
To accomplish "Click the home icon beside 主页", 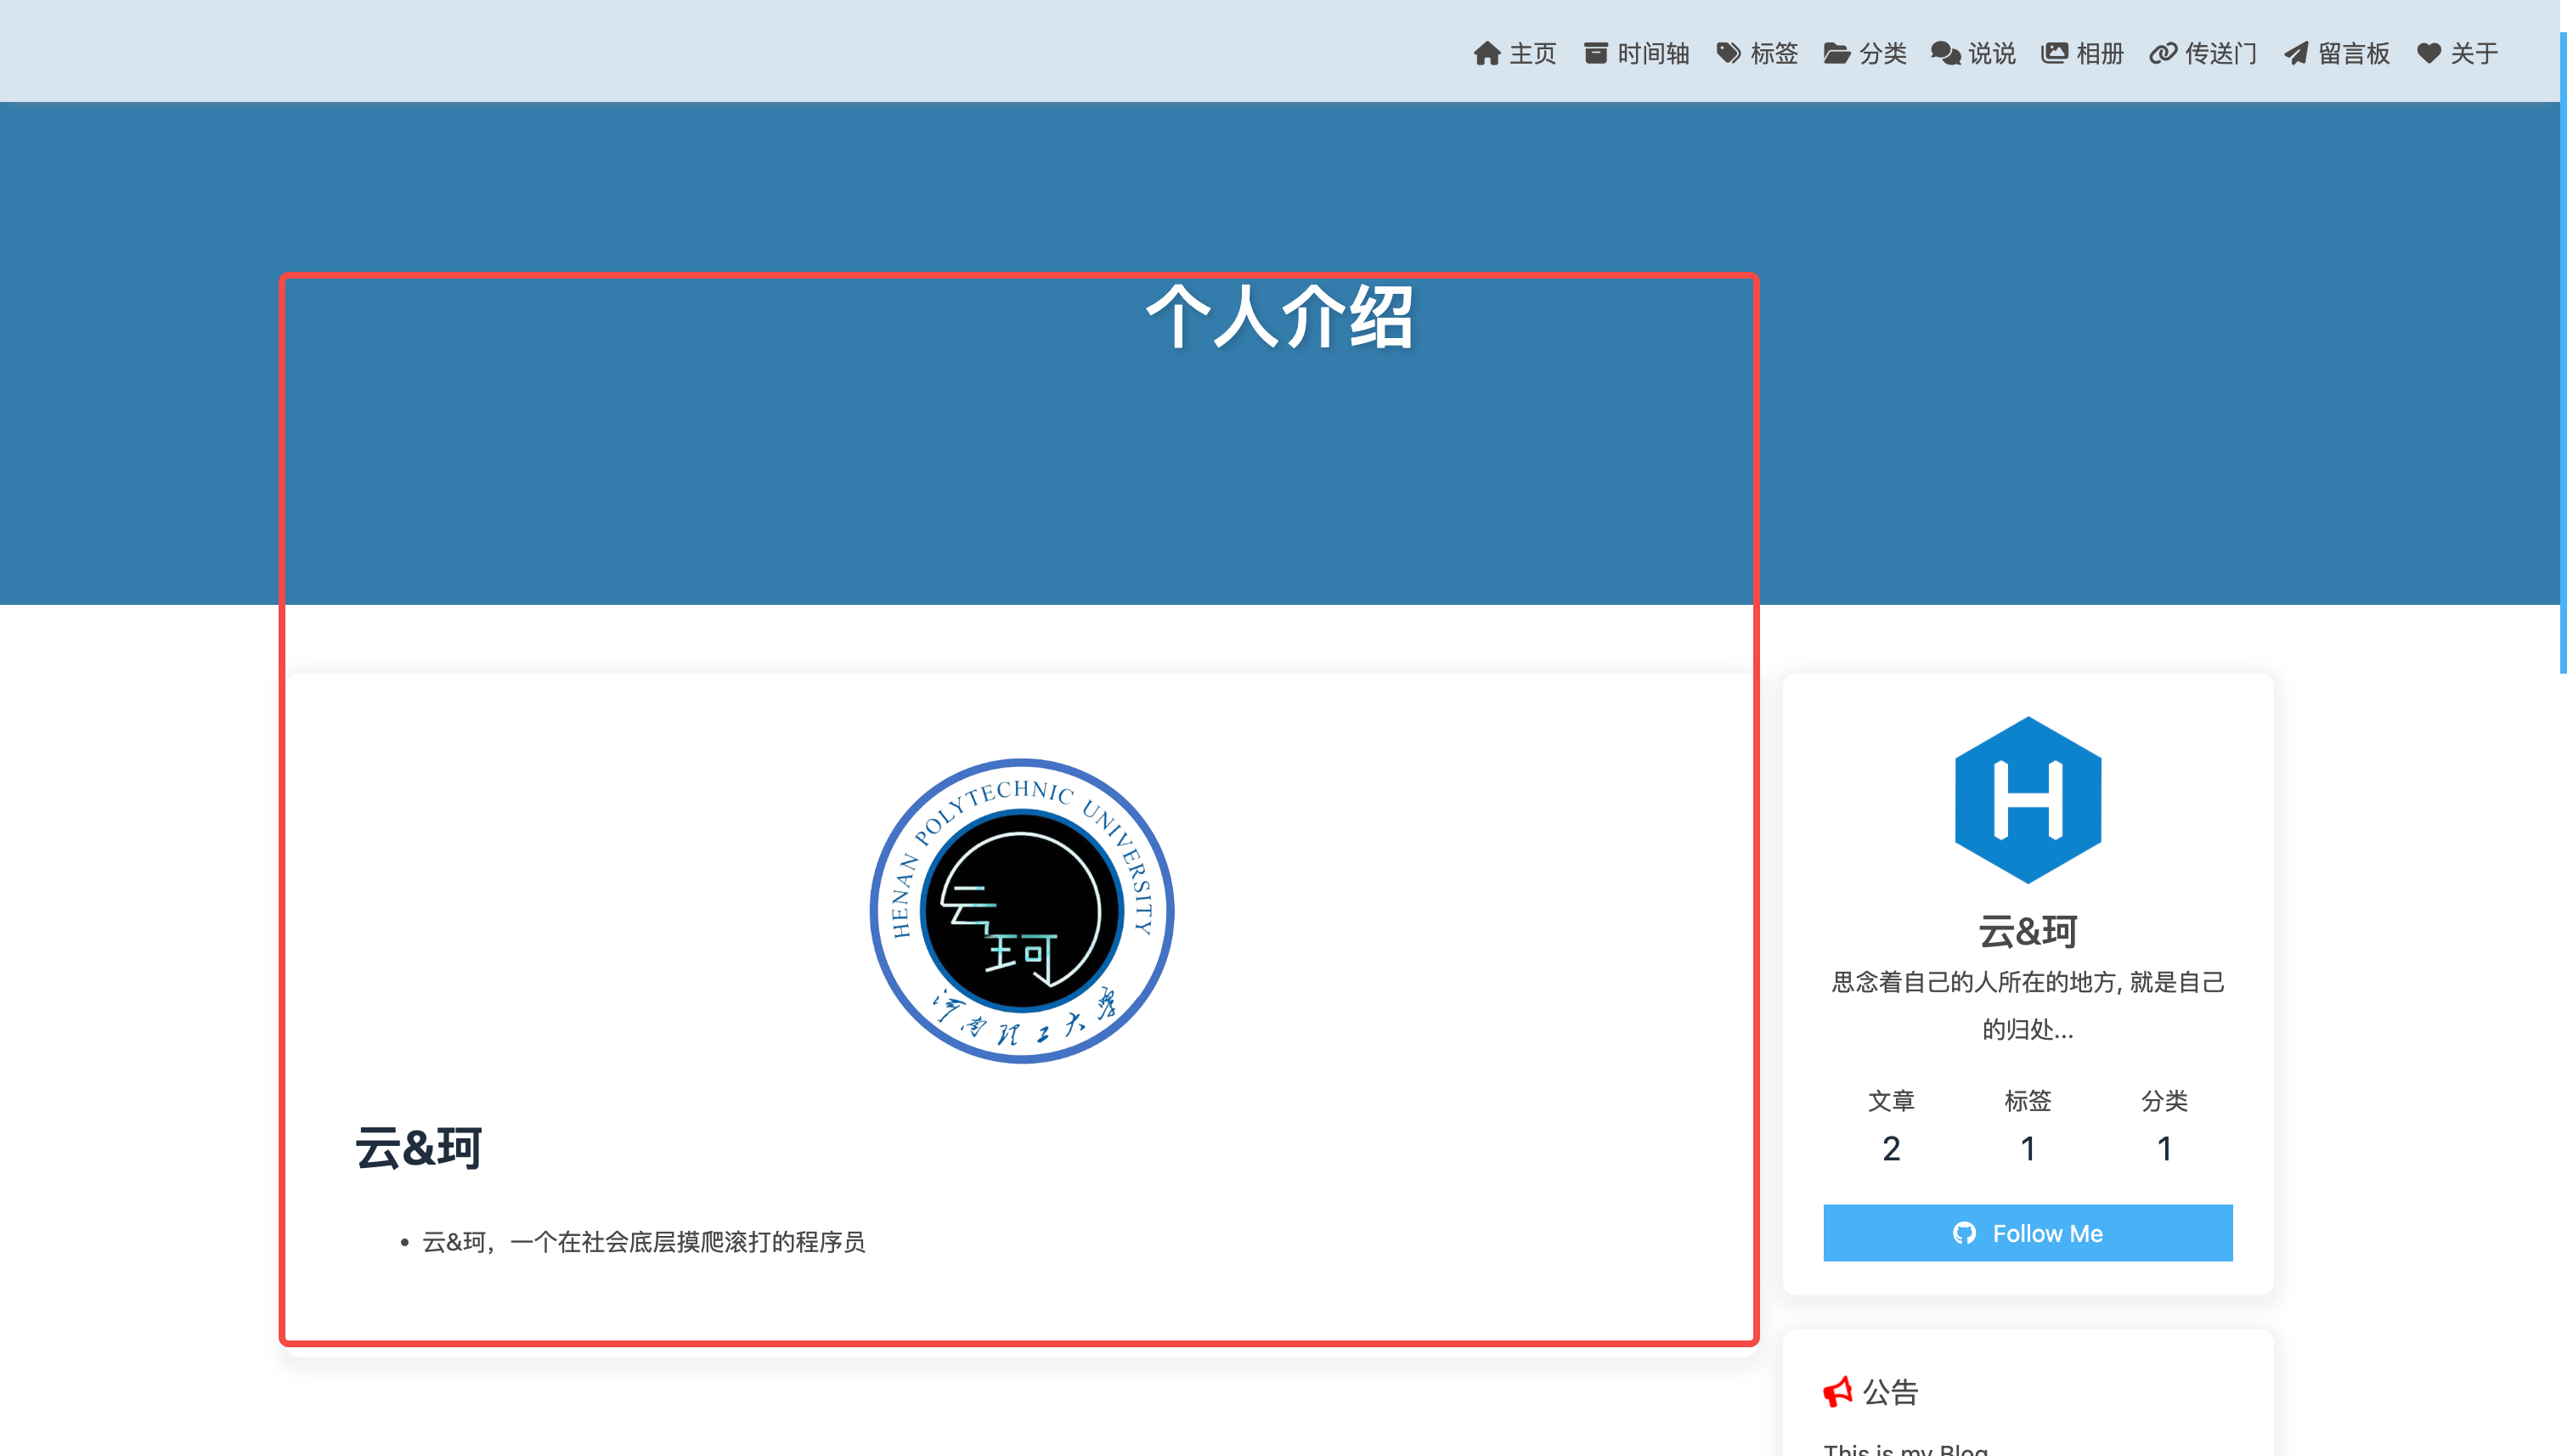I will [1486, 53].
